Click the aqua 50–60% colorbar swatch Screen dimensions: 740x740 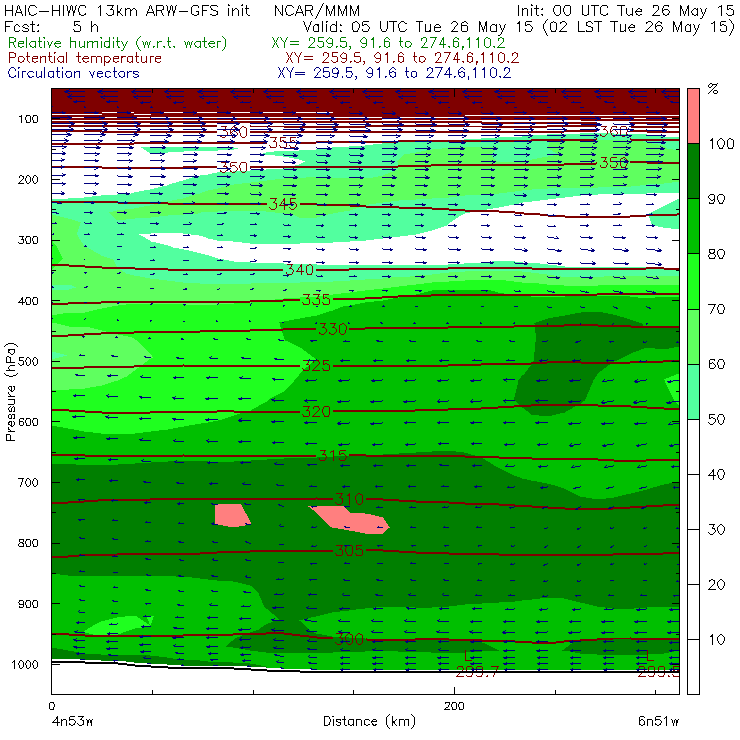[x=693, y=392]
